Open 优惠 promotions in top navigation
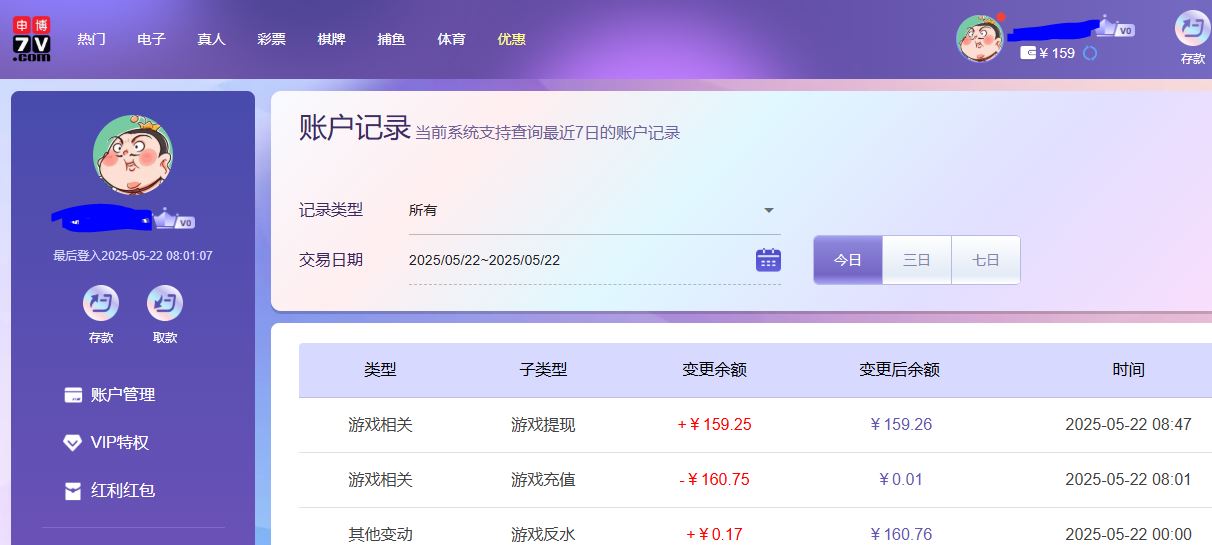The width and height of the screenshot is (1212, 545). point(511,40)
